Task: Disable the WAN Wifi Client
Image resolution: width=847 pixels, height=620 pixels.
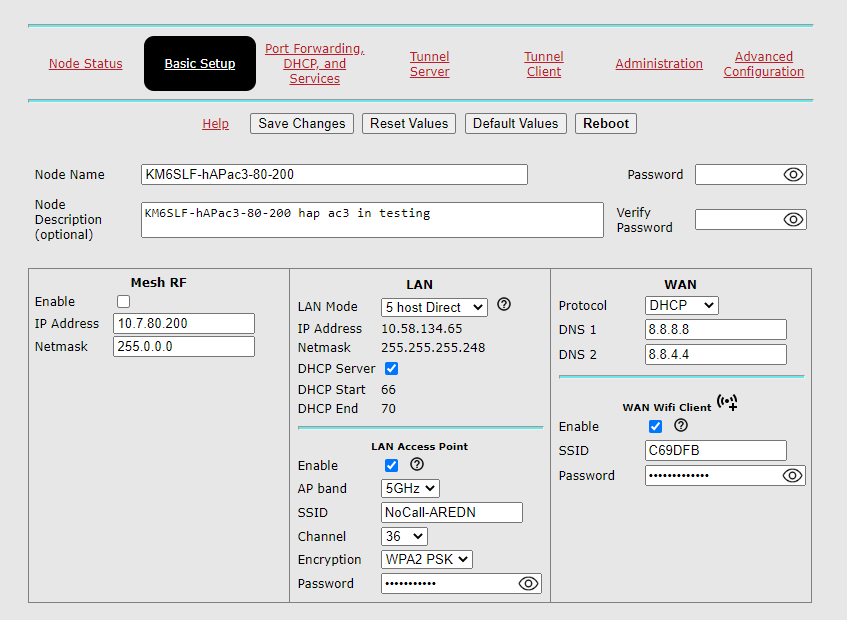Action: [x=655, y=426]
